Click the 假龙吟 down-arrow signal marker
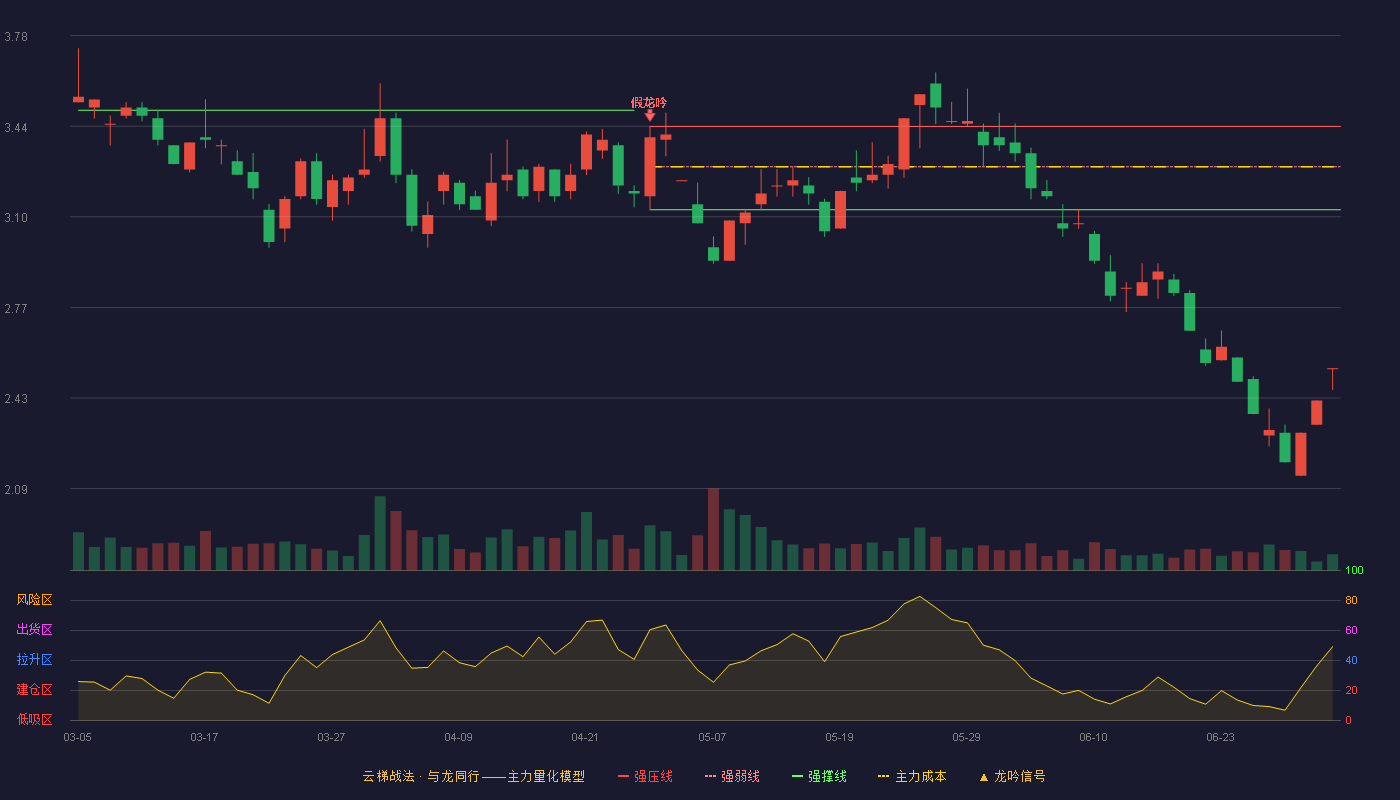The height and width of the screenshot is (800, 1400). (x=650, y=116)
